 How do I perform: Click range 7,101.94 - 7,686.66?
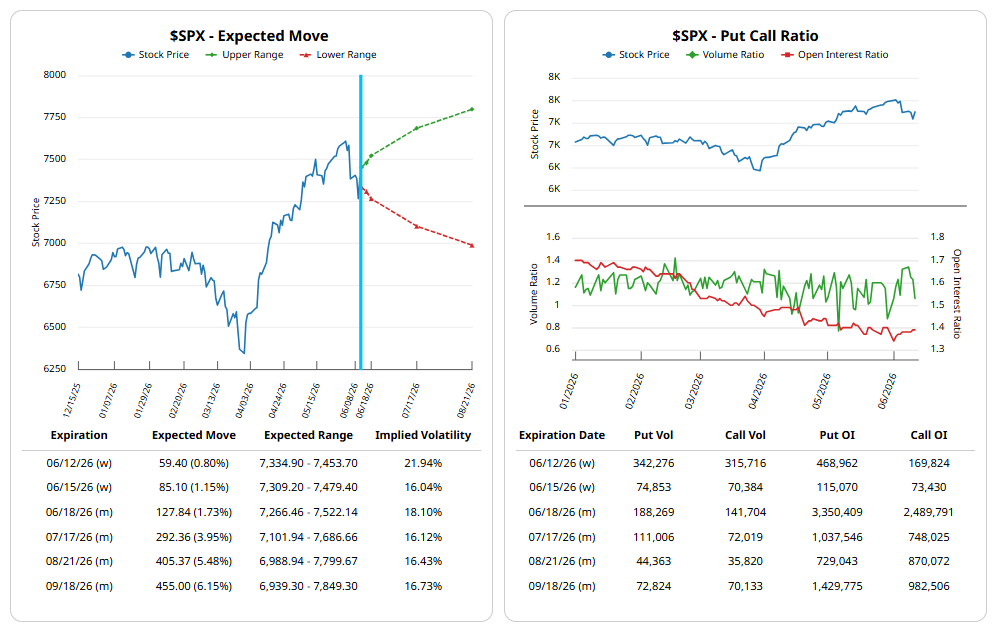(308, 537)
